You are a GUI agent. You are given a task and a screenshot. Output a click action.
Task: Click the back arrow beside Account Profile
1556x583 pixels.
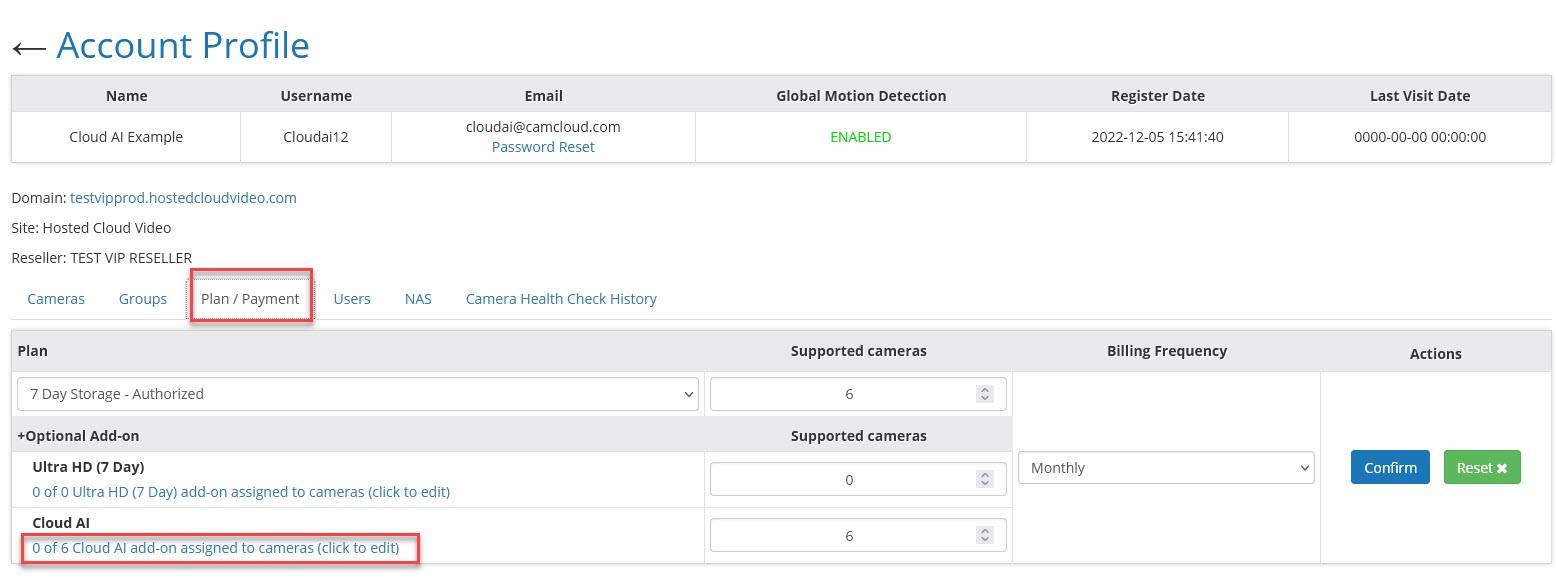coord(29,48)
